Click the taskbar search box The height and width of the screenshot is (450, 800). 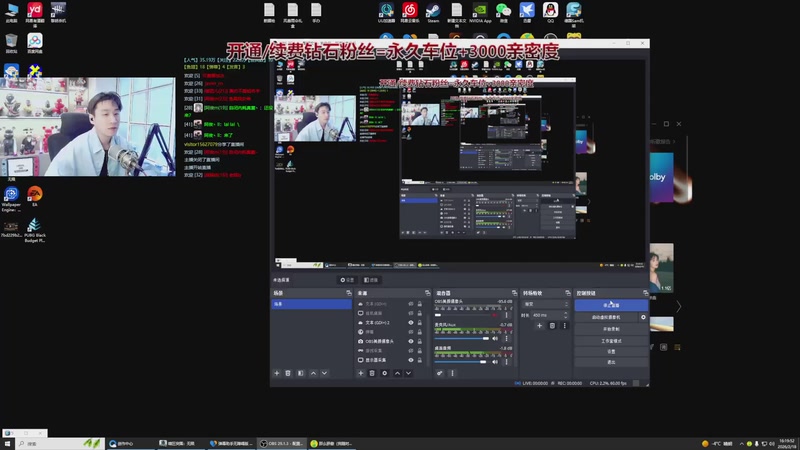60,444
